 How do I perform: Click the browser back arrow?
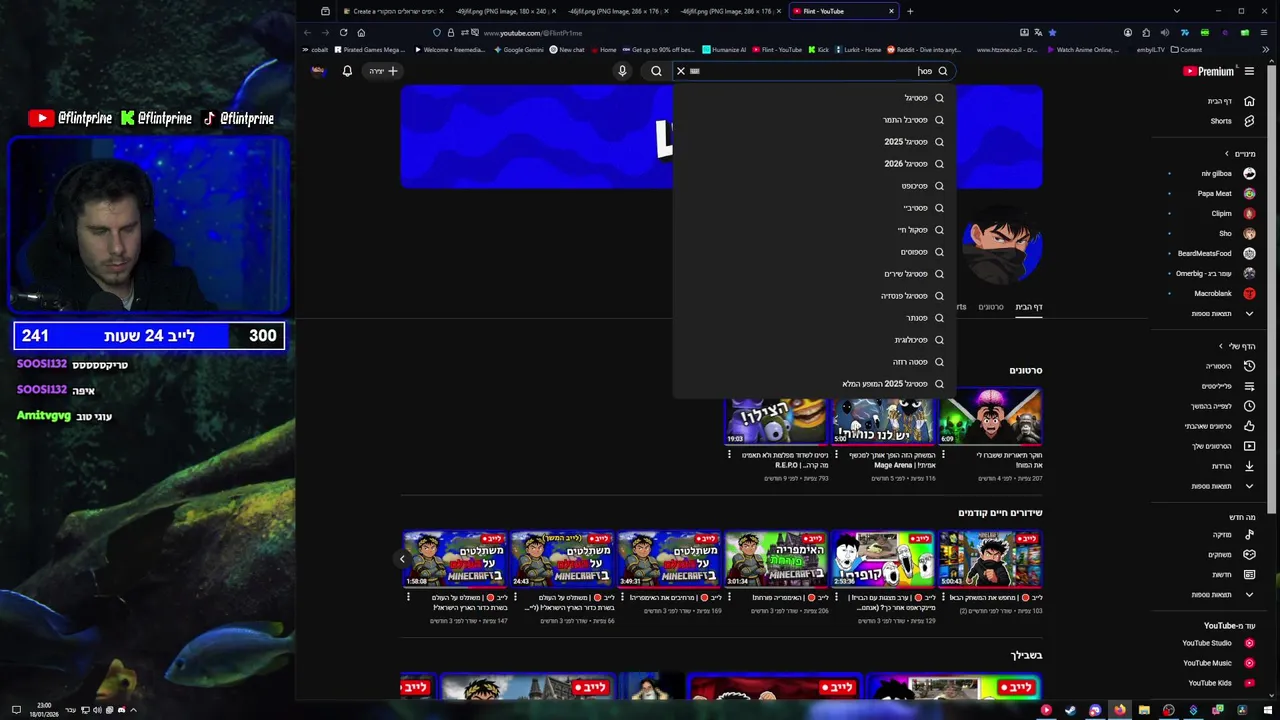point(307,32)
